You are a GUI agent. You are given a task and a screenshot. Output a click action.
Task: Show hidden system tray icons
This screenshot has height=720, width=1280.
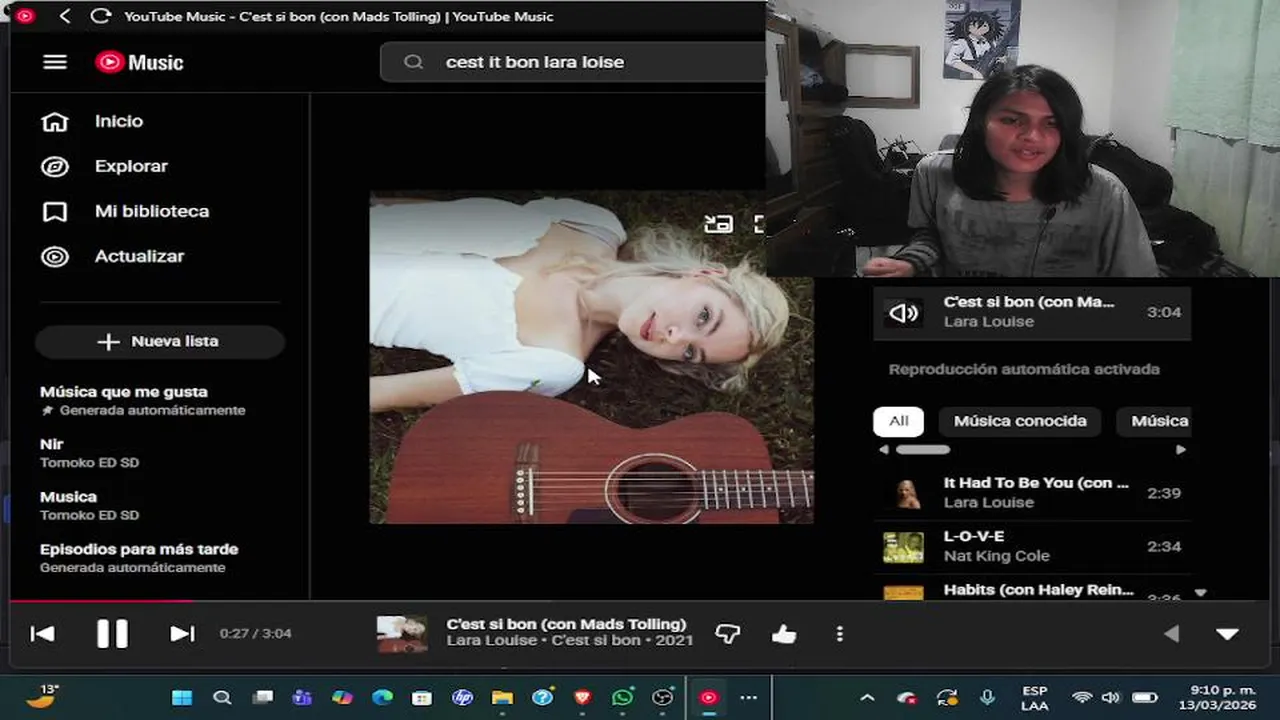[867, 698]
